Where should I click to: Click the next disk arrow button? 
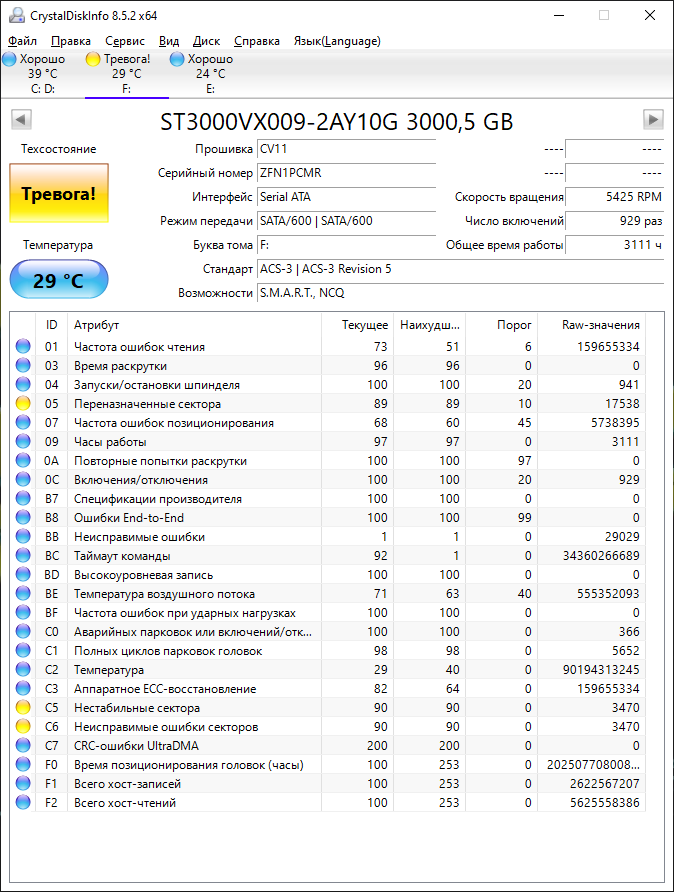point(653,120)
